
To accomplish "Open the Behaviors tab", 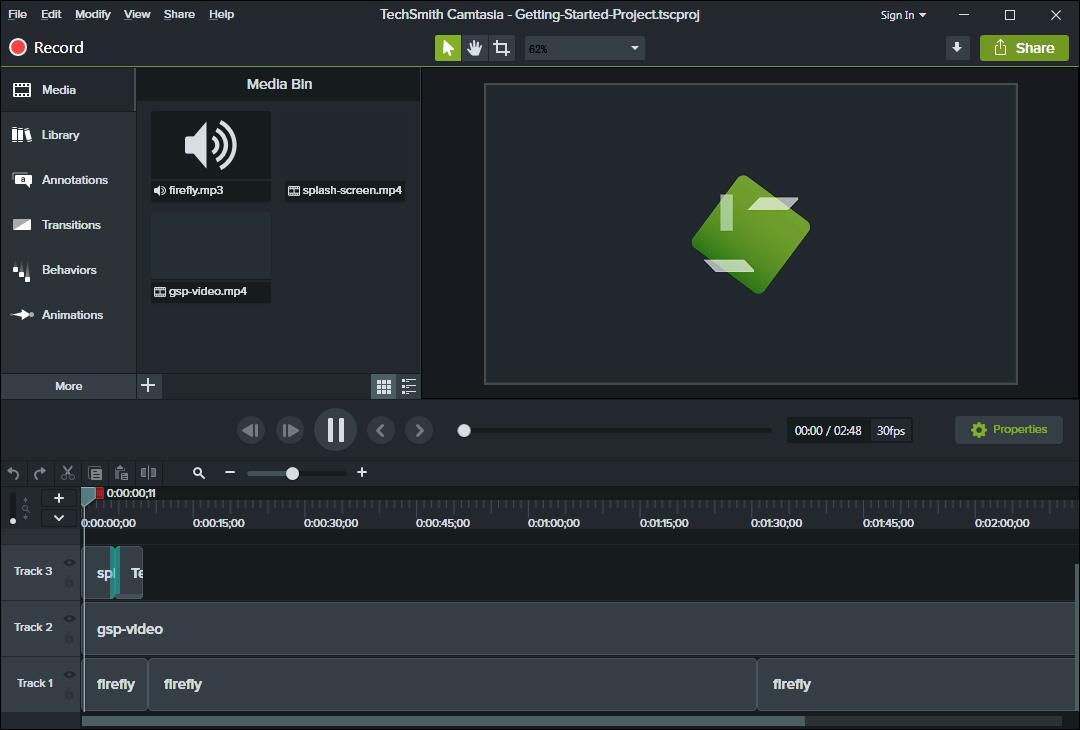I will coord(68,270).
